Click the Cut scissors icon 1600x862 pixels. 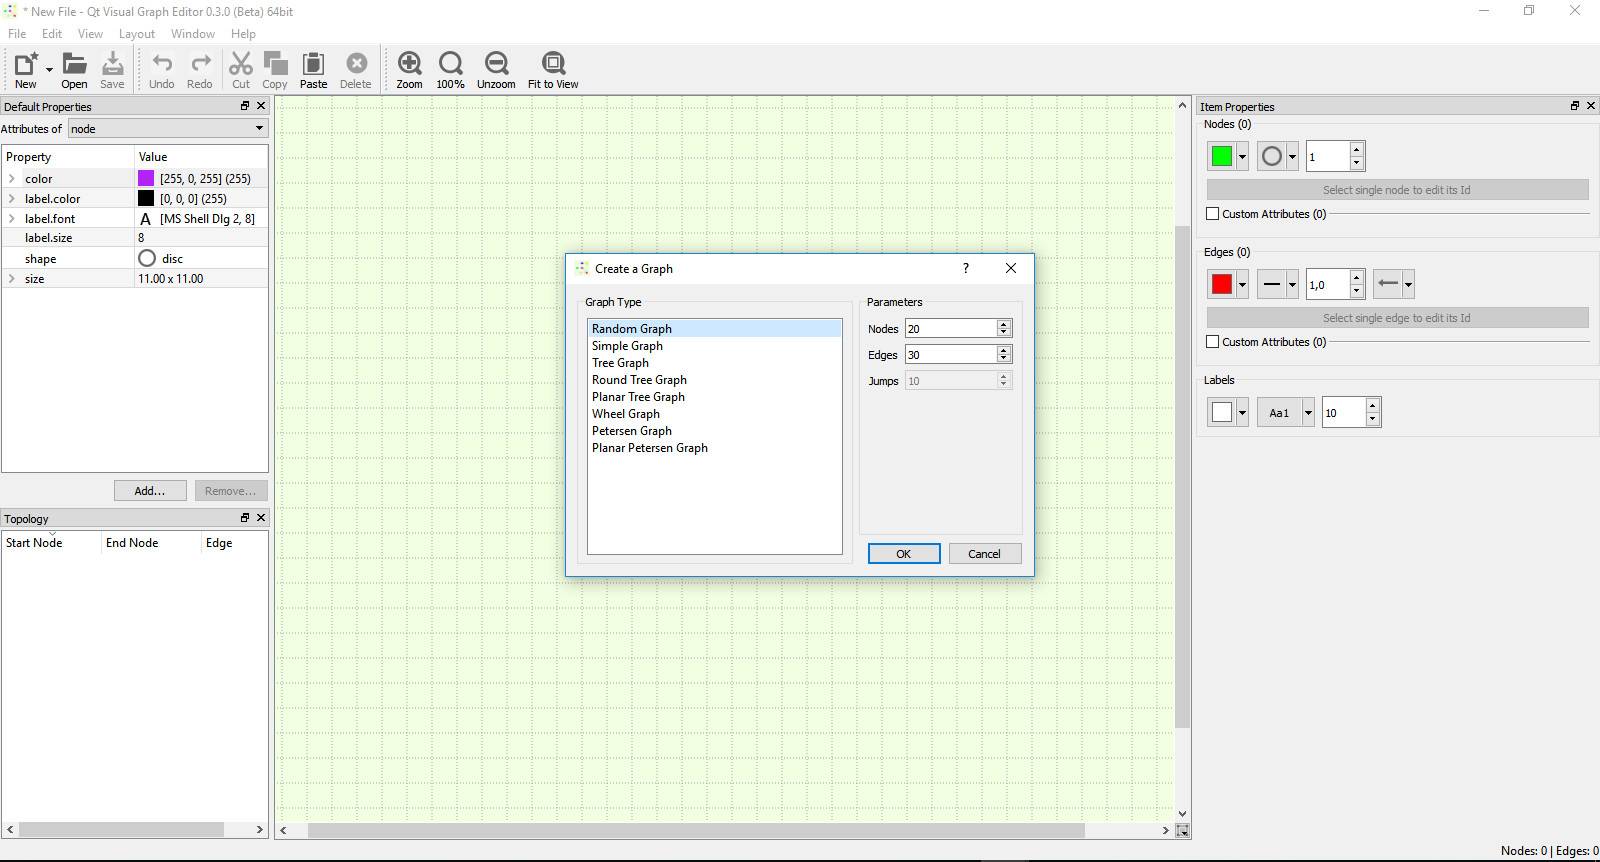[x=241, y=64]
